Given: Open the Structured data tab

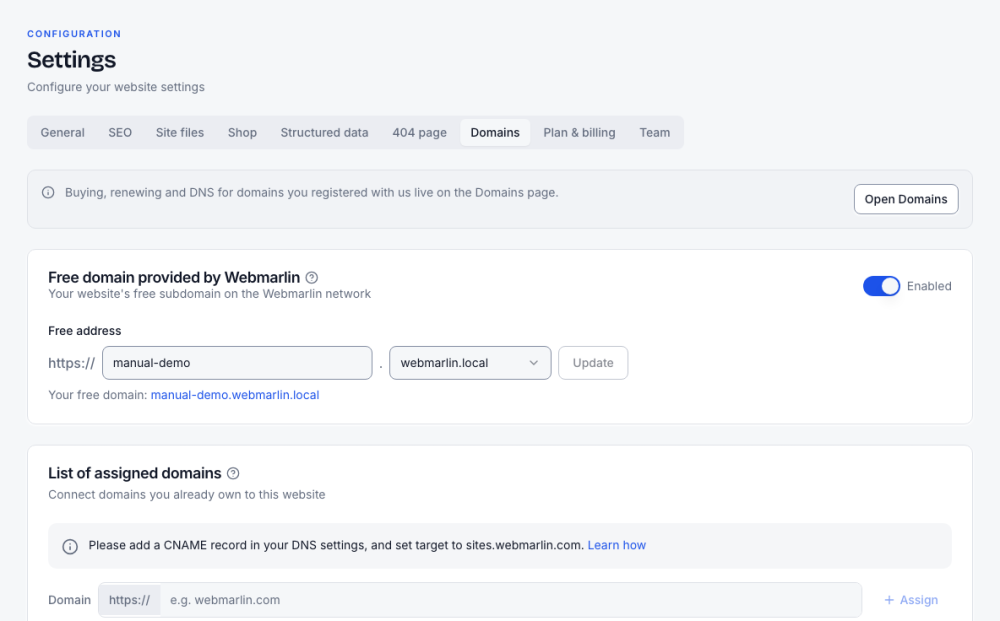Looking at the screenshot, I should coord(325,133).
